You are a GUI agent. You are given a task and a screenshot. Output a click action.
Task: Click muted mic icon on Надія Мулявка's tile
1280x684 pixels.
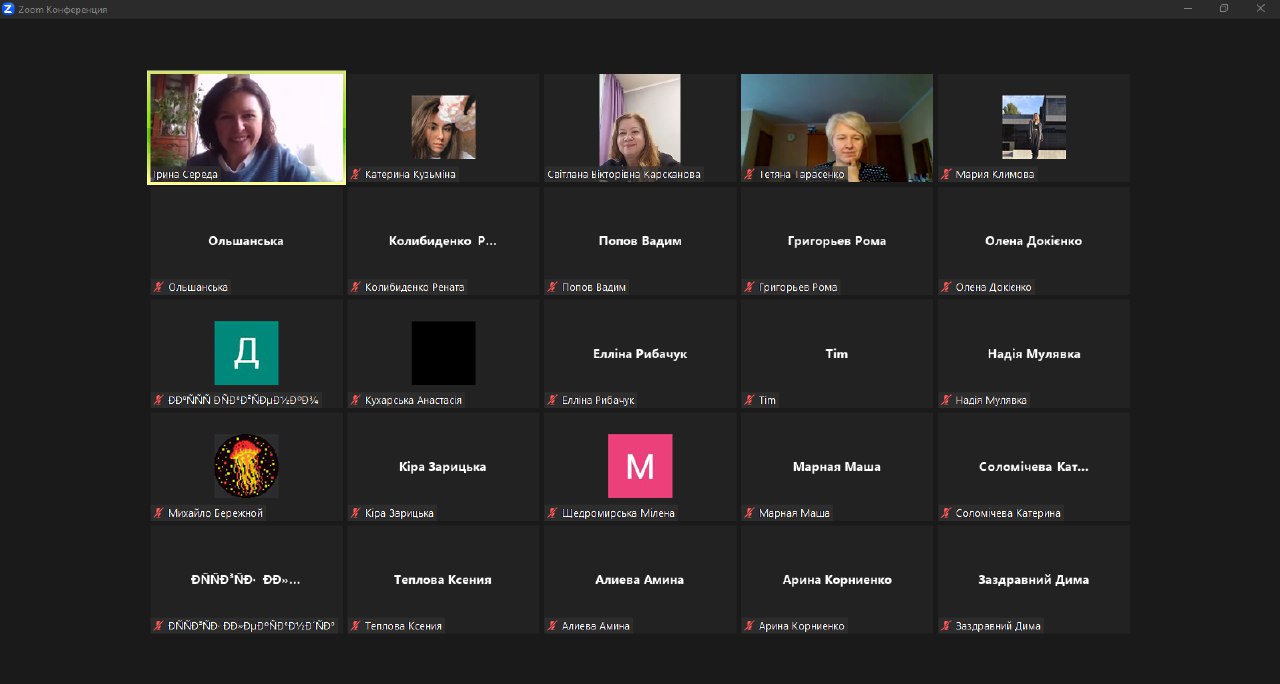(946, 400)
